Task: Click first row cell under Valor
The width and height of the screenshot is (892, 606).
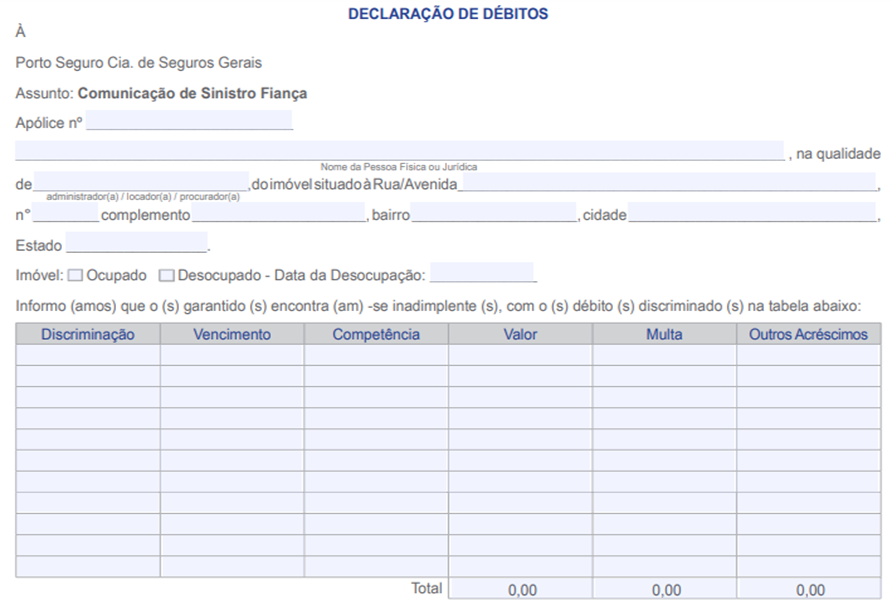Action: 520,355
